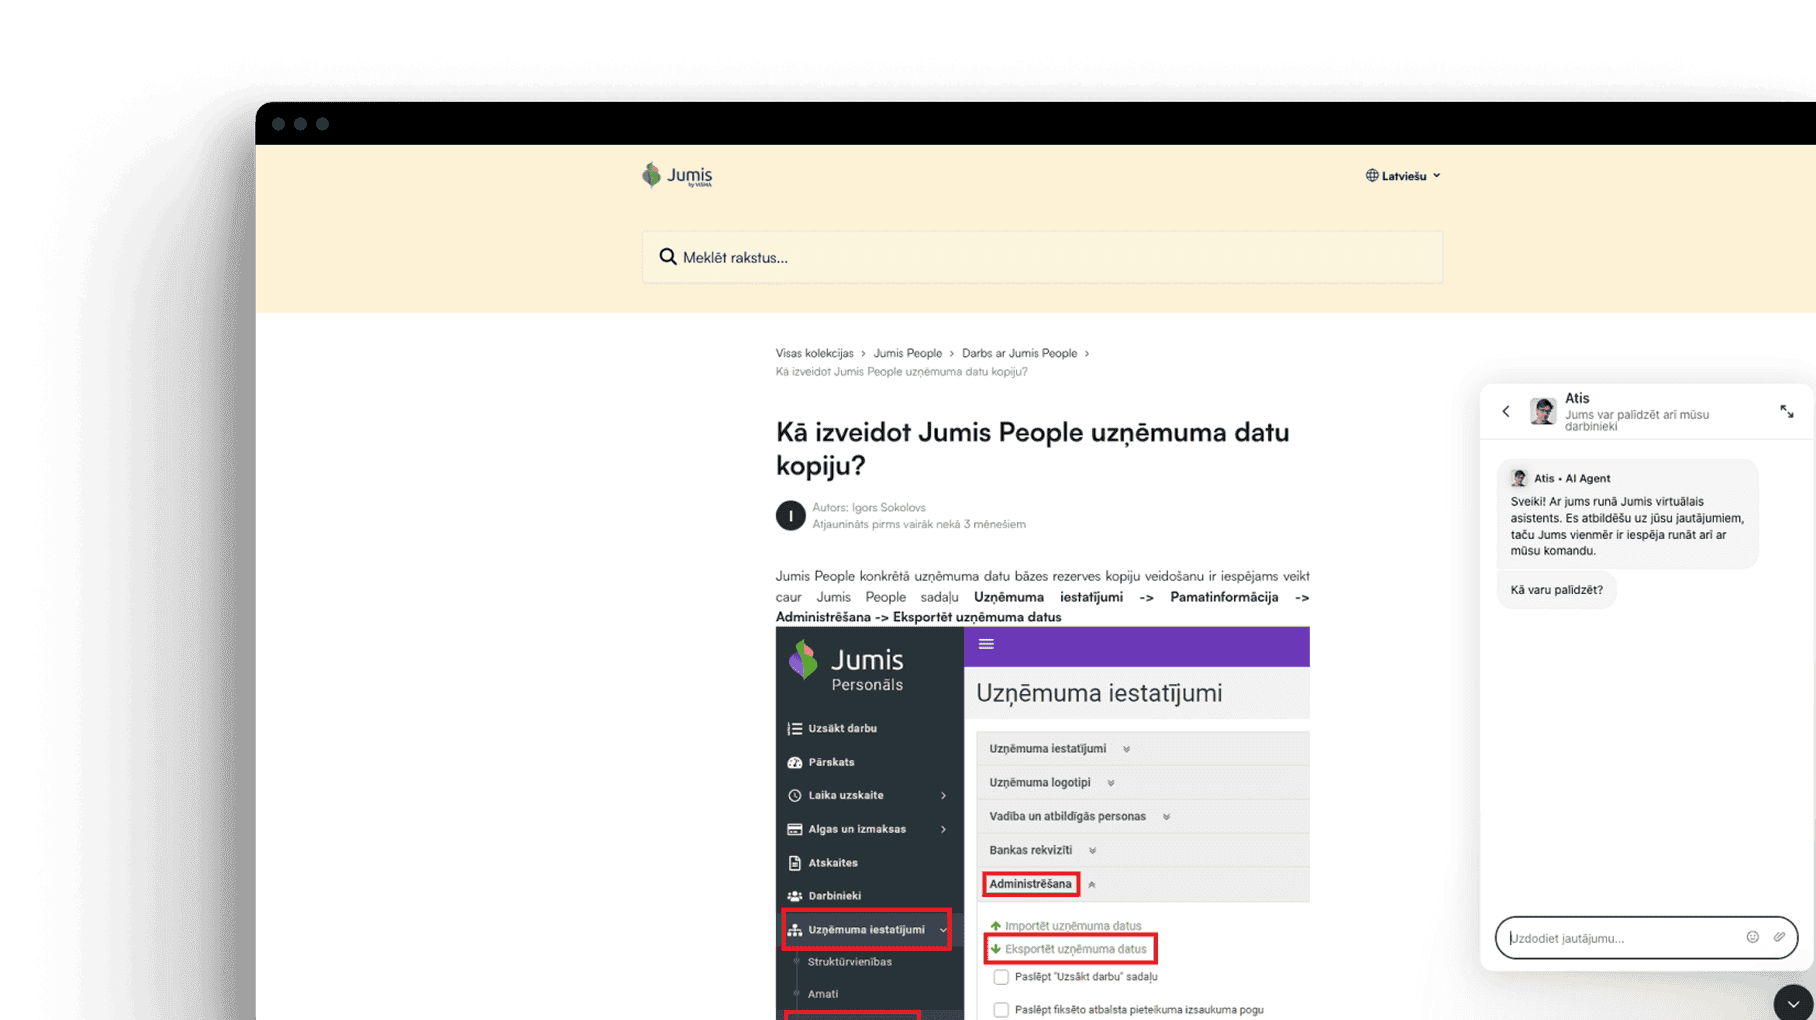Expand the Bankas rekvizīti accordion section

tap(1142, 850)
